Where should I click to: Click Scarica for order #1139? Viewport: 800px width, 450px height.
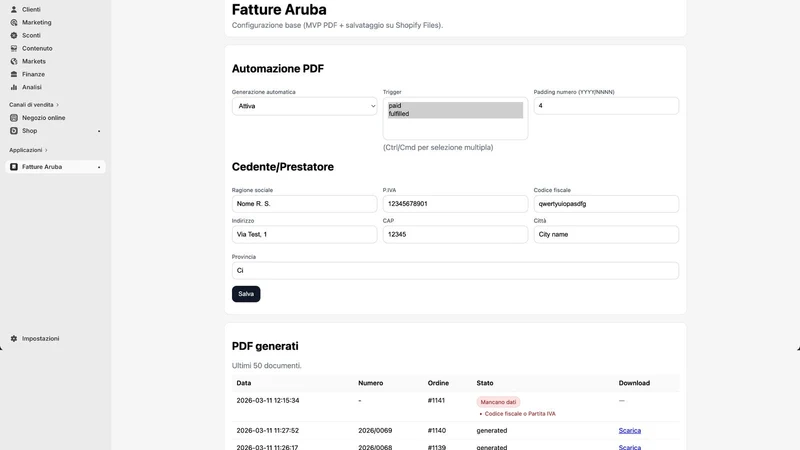tap(630, 447)
